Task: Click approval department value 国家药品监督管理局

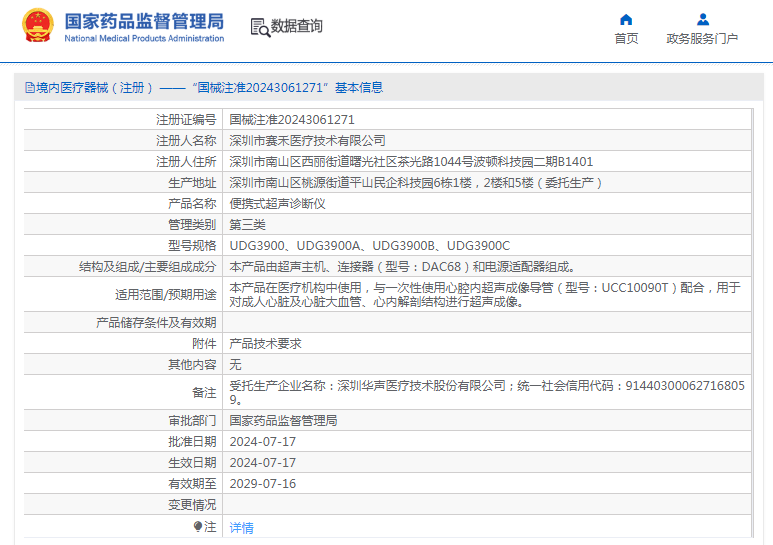Action: pyautogui.click(x=283, y=420)
